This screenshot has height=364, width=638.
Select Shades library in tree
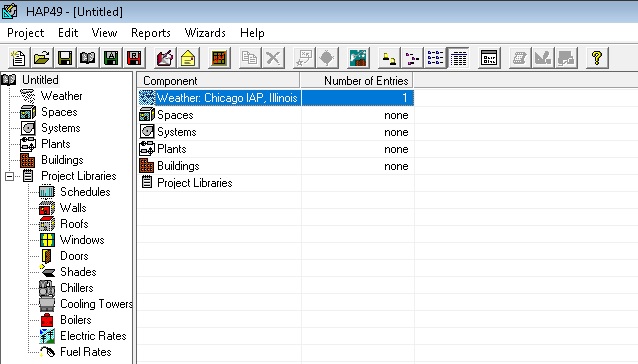(78, 272)
